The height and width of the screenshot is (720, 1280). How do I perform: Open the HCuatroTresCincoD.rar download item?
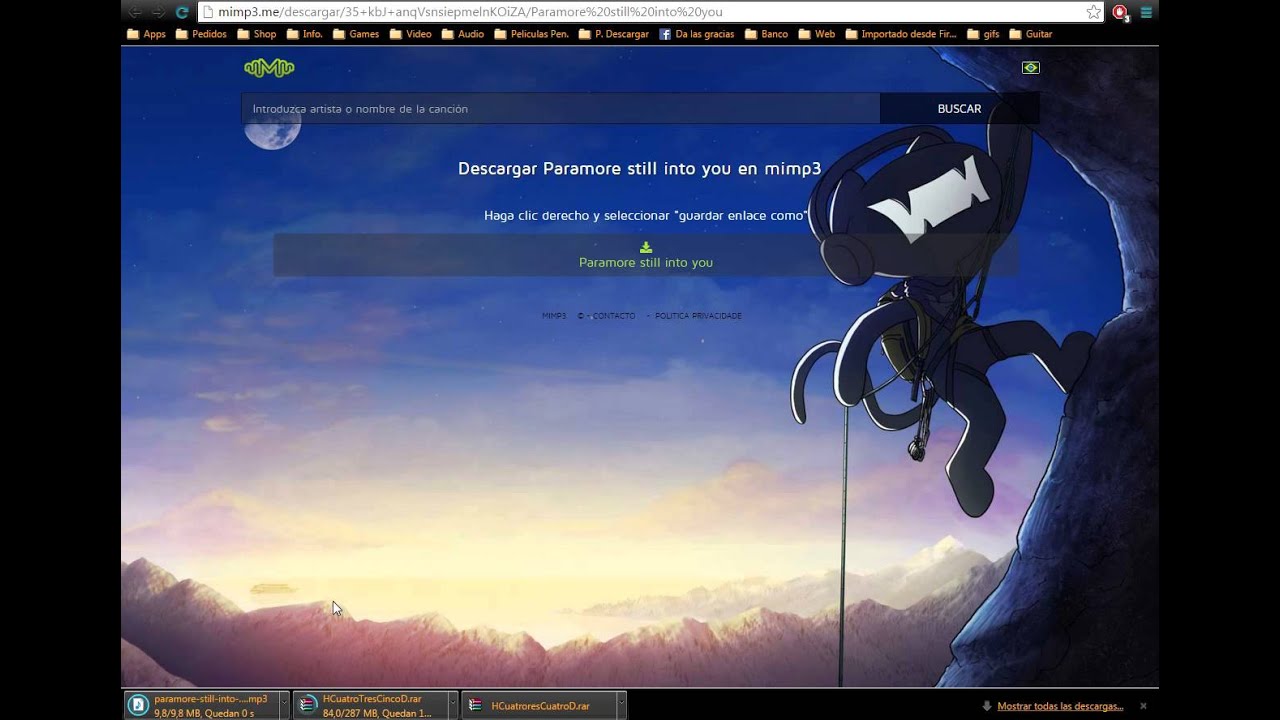(x=369, y=705)
